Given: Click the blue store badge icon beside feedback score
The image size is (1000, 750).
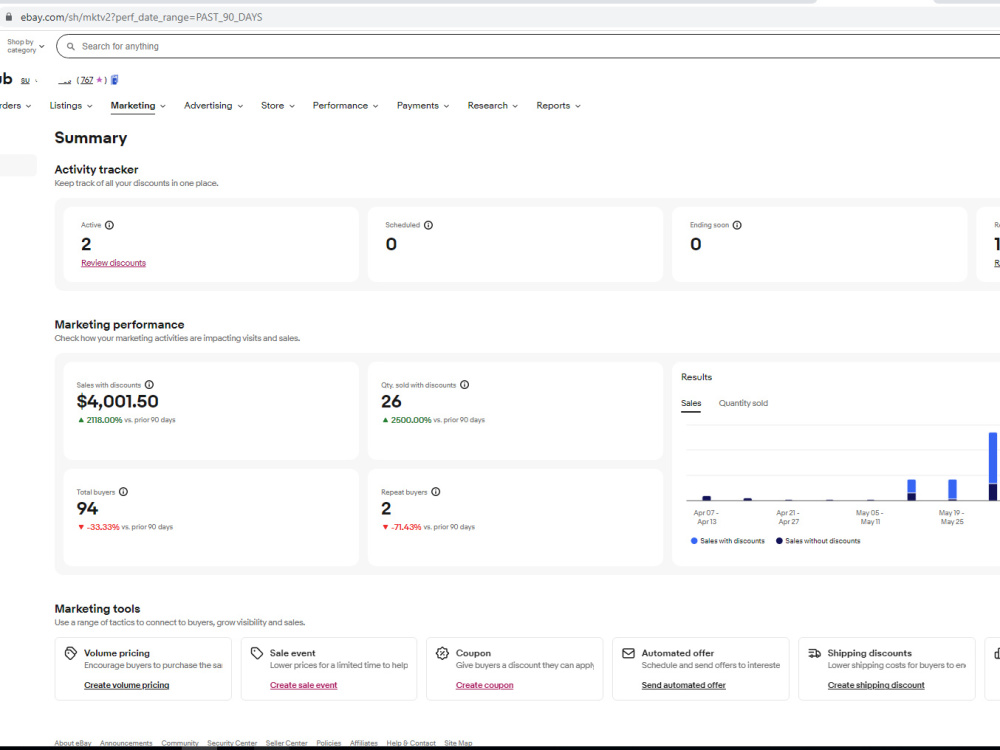Looking at the screenshot, I should pyautogui.click(x=115, y=80).
